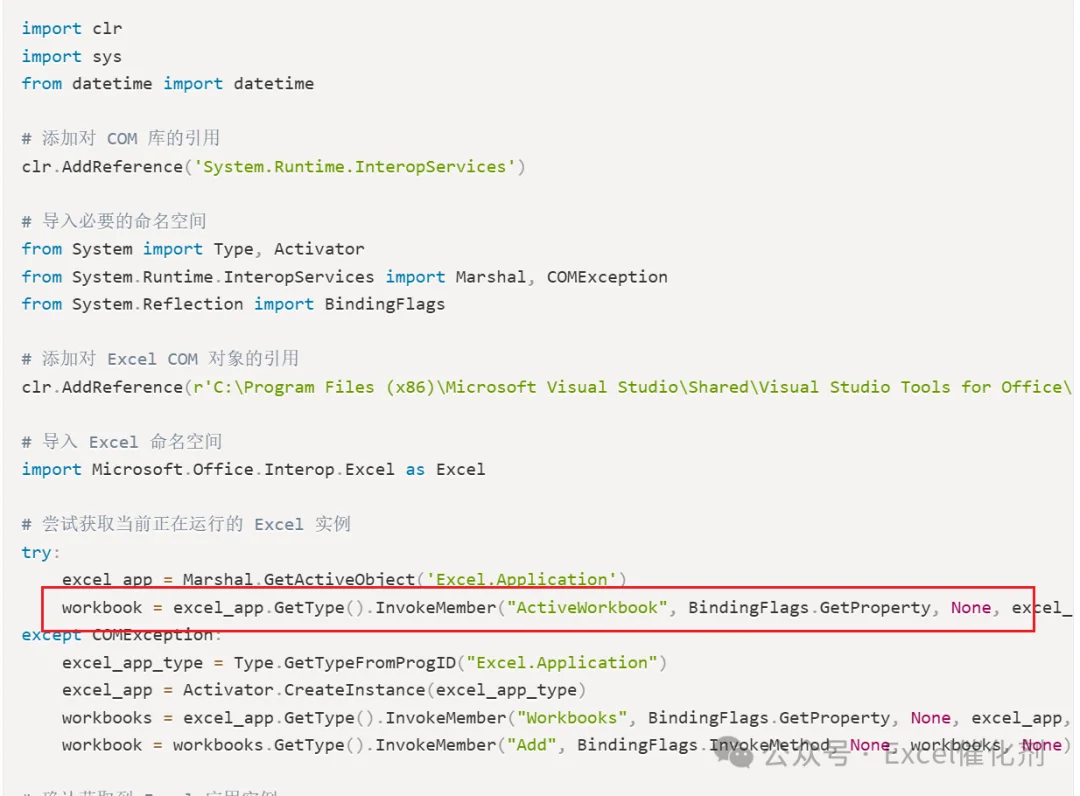
Task: Click the Type.GetTypeFromProgID("Excel.Application") line
Action: [364, 662]
